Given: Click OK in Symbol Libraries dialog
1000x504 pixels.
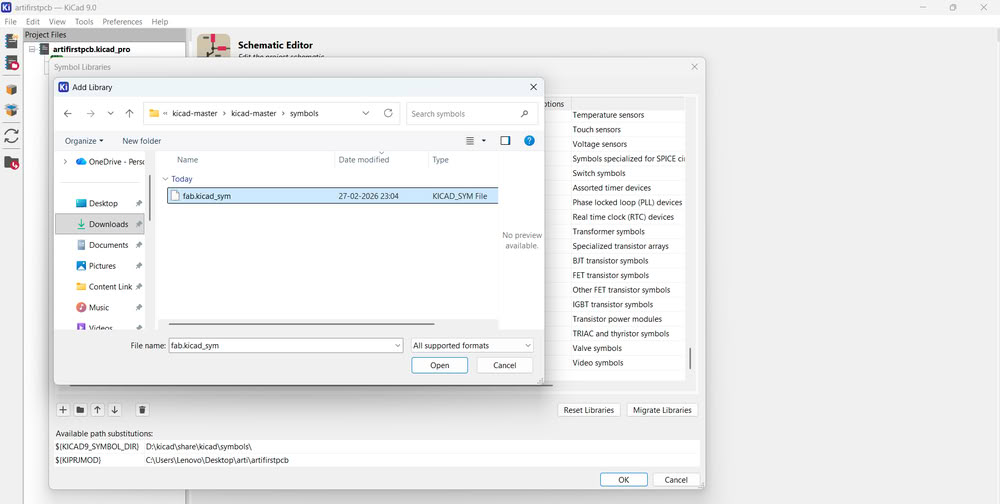Looking at the screenshot, I should 624,479.
